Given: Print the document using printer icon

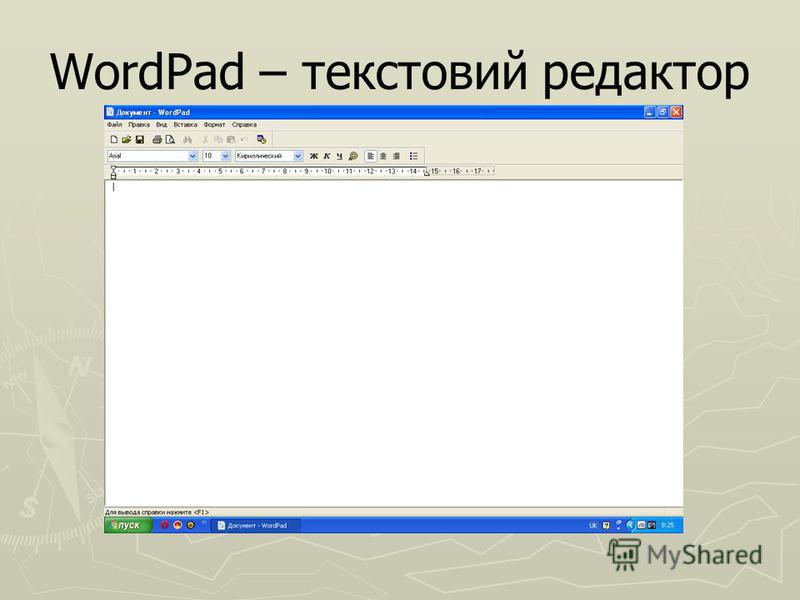Looking at the screenshot, I should click(157, 139).
